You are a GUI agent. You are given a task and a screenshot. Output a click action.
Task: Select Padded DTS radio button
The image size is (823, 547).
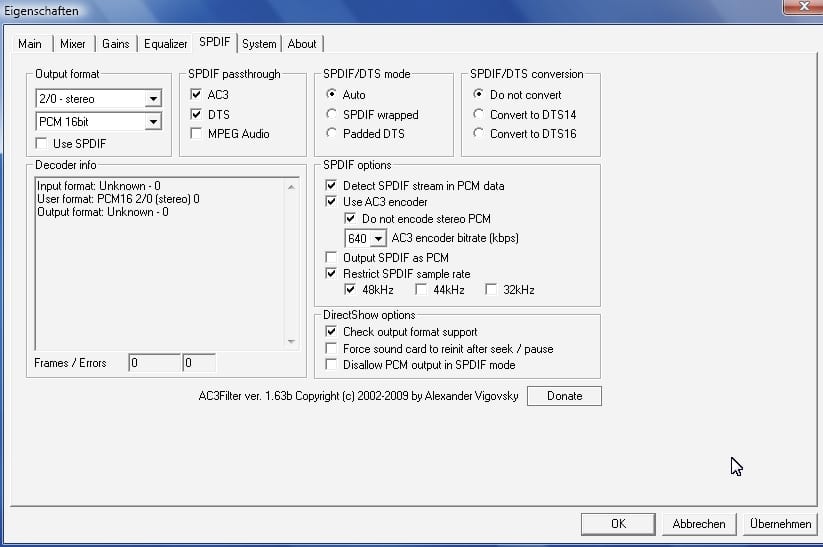pyautogui.click(x=333, y=134)
